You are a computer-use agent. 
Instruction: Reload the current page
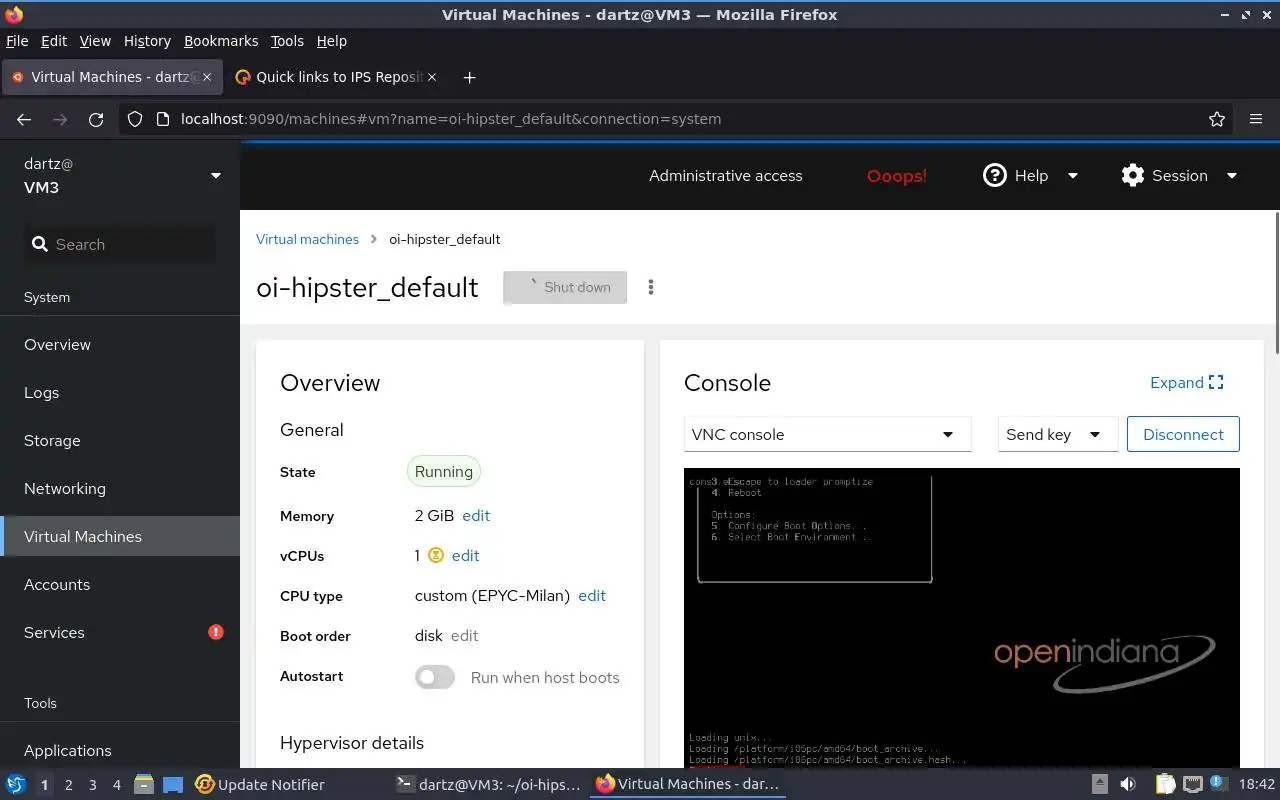pos(96,119)
